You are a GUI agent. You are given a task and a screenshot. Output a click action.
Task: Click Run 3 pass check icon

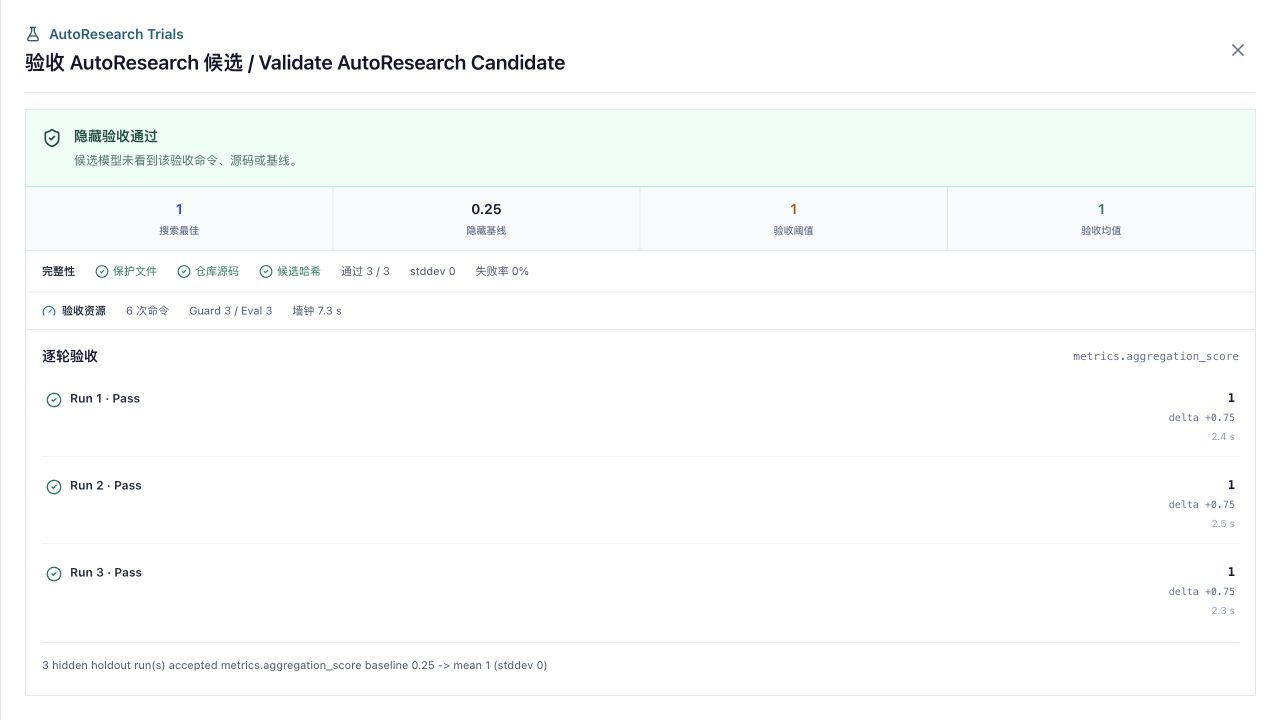tap(54, 574)
